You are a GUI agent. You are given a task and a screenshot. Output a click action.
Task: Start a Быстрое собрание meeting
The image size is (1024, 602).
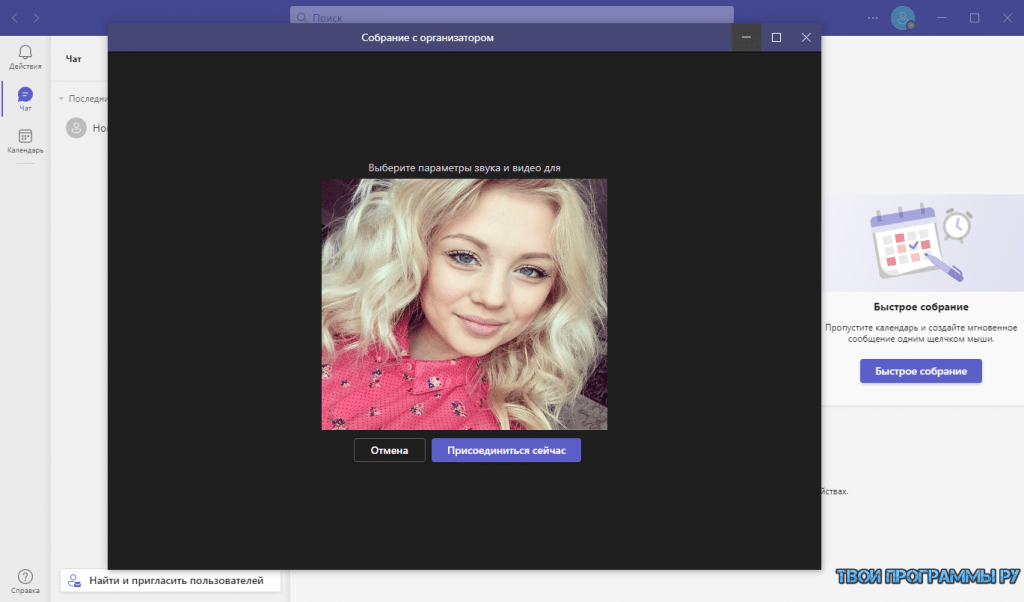920,371
